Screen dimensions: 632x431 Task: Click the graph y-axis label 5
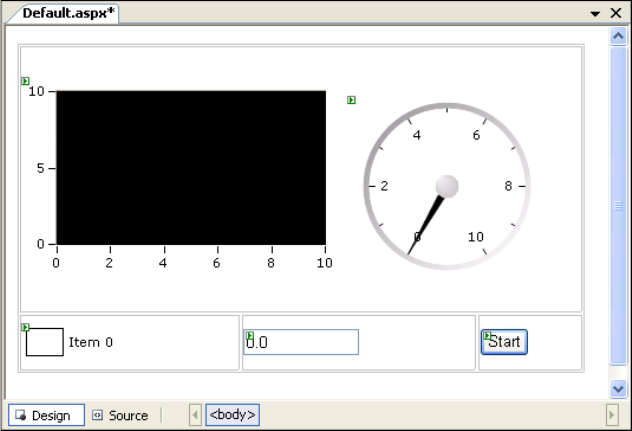[41, 168]
